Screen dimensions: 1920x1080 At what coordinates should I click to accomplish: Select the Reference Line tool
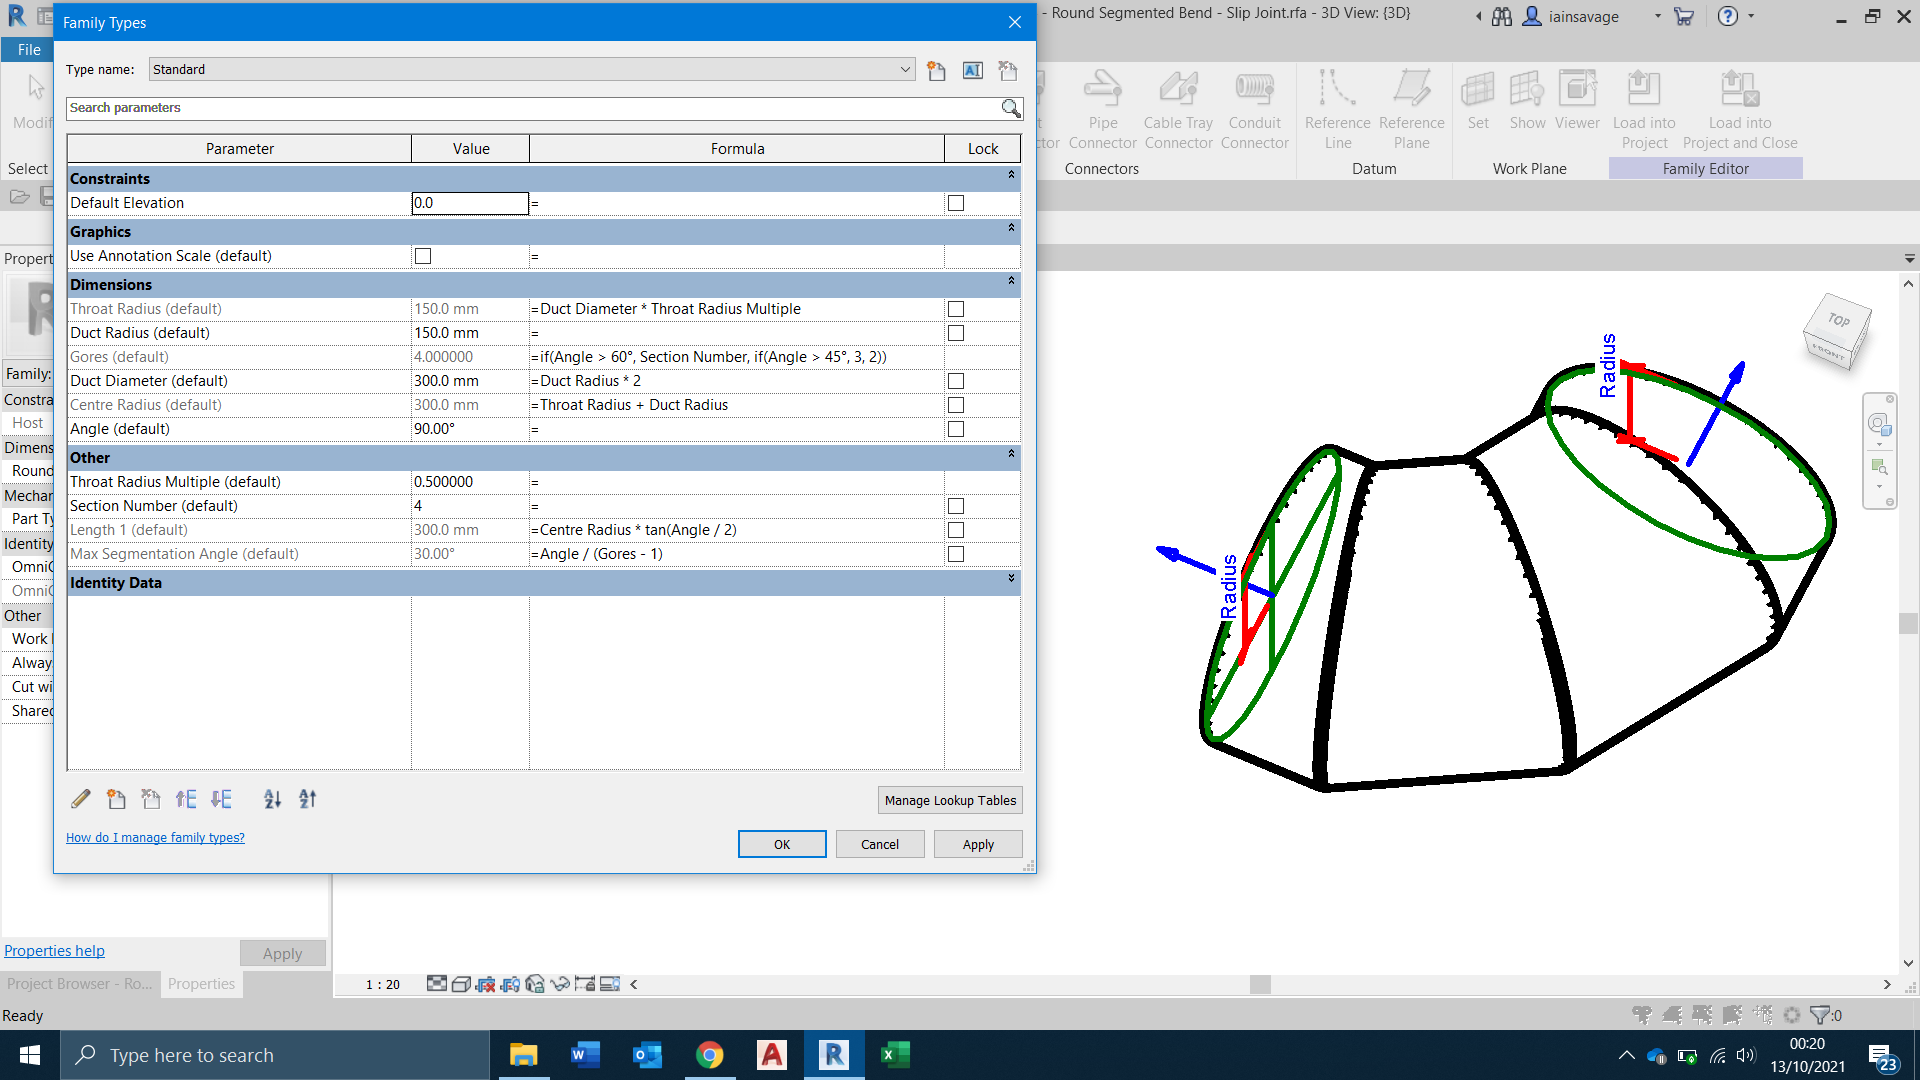tap(1337, 109)
